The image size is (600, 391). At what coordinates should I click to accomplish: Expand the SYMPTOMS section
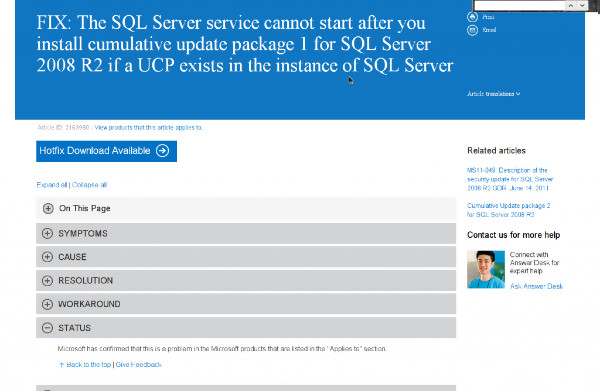(x=246, y=233)
